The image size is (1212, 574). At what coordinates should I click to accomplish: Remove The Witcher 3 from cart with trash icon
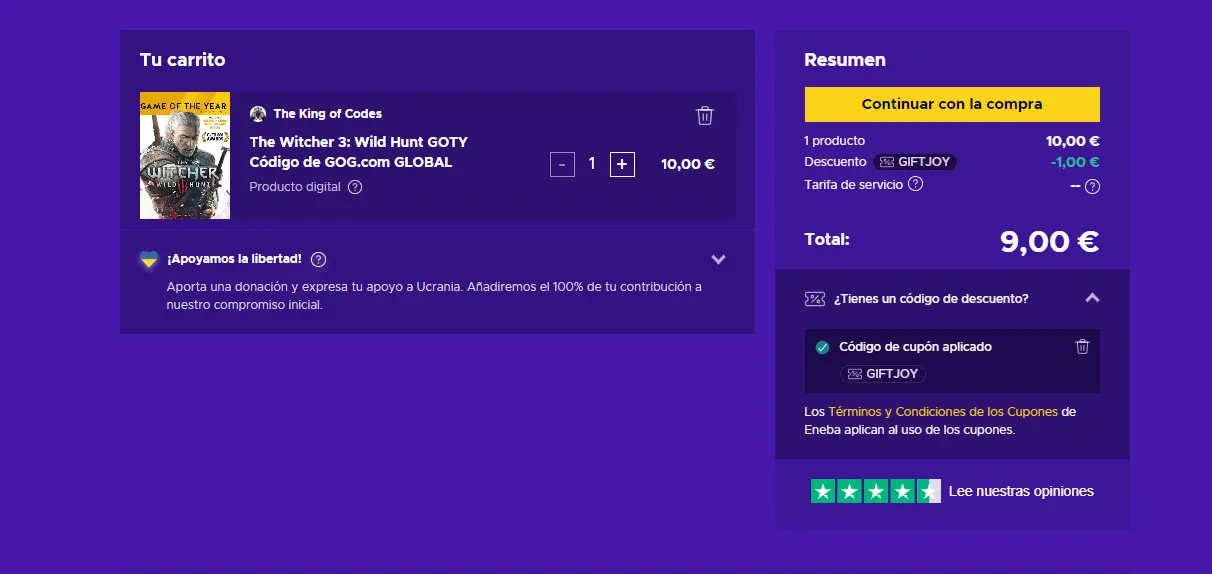coord(705,116)
